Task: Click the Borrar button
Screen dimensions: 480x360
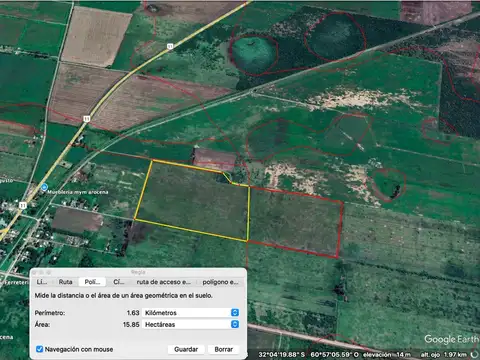Action: (224, 349)
